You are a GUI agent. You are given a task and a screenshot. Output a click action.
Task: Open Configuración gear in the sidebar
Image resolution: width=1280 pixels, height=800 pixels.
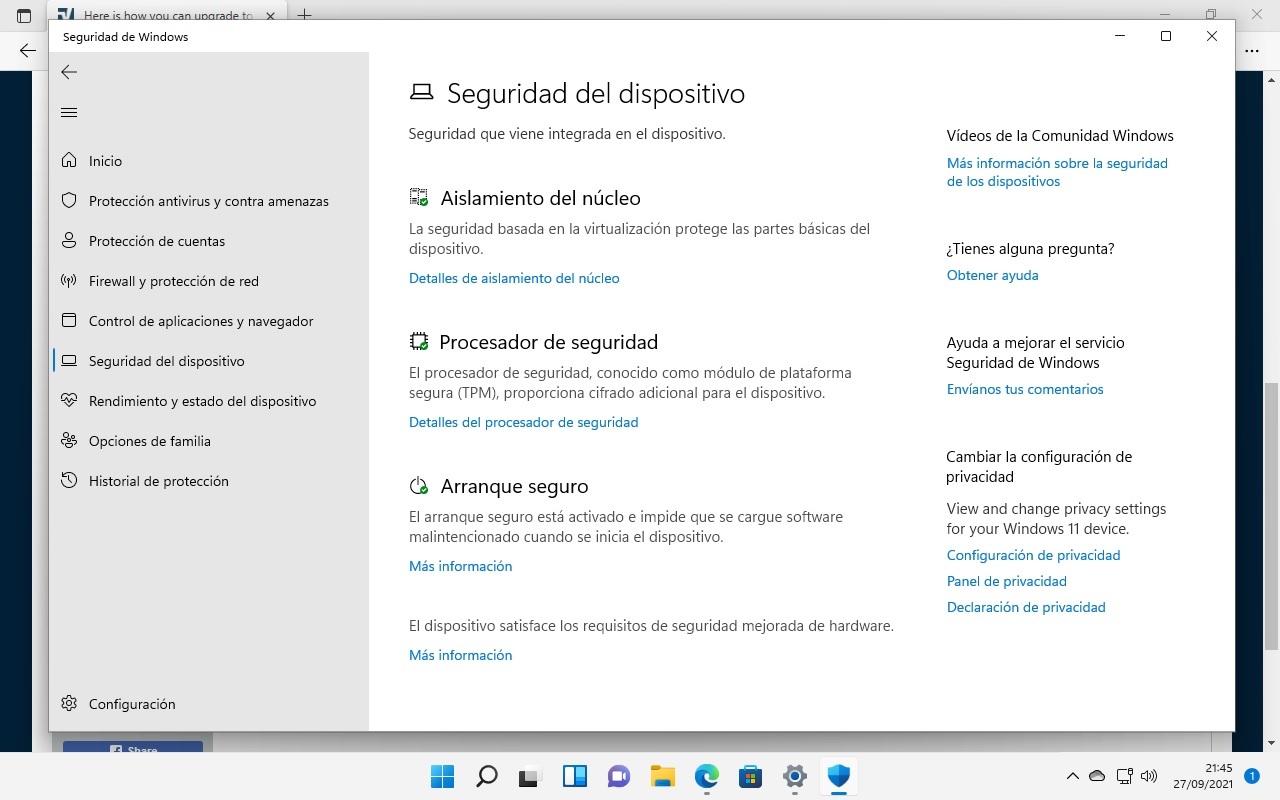69,704
